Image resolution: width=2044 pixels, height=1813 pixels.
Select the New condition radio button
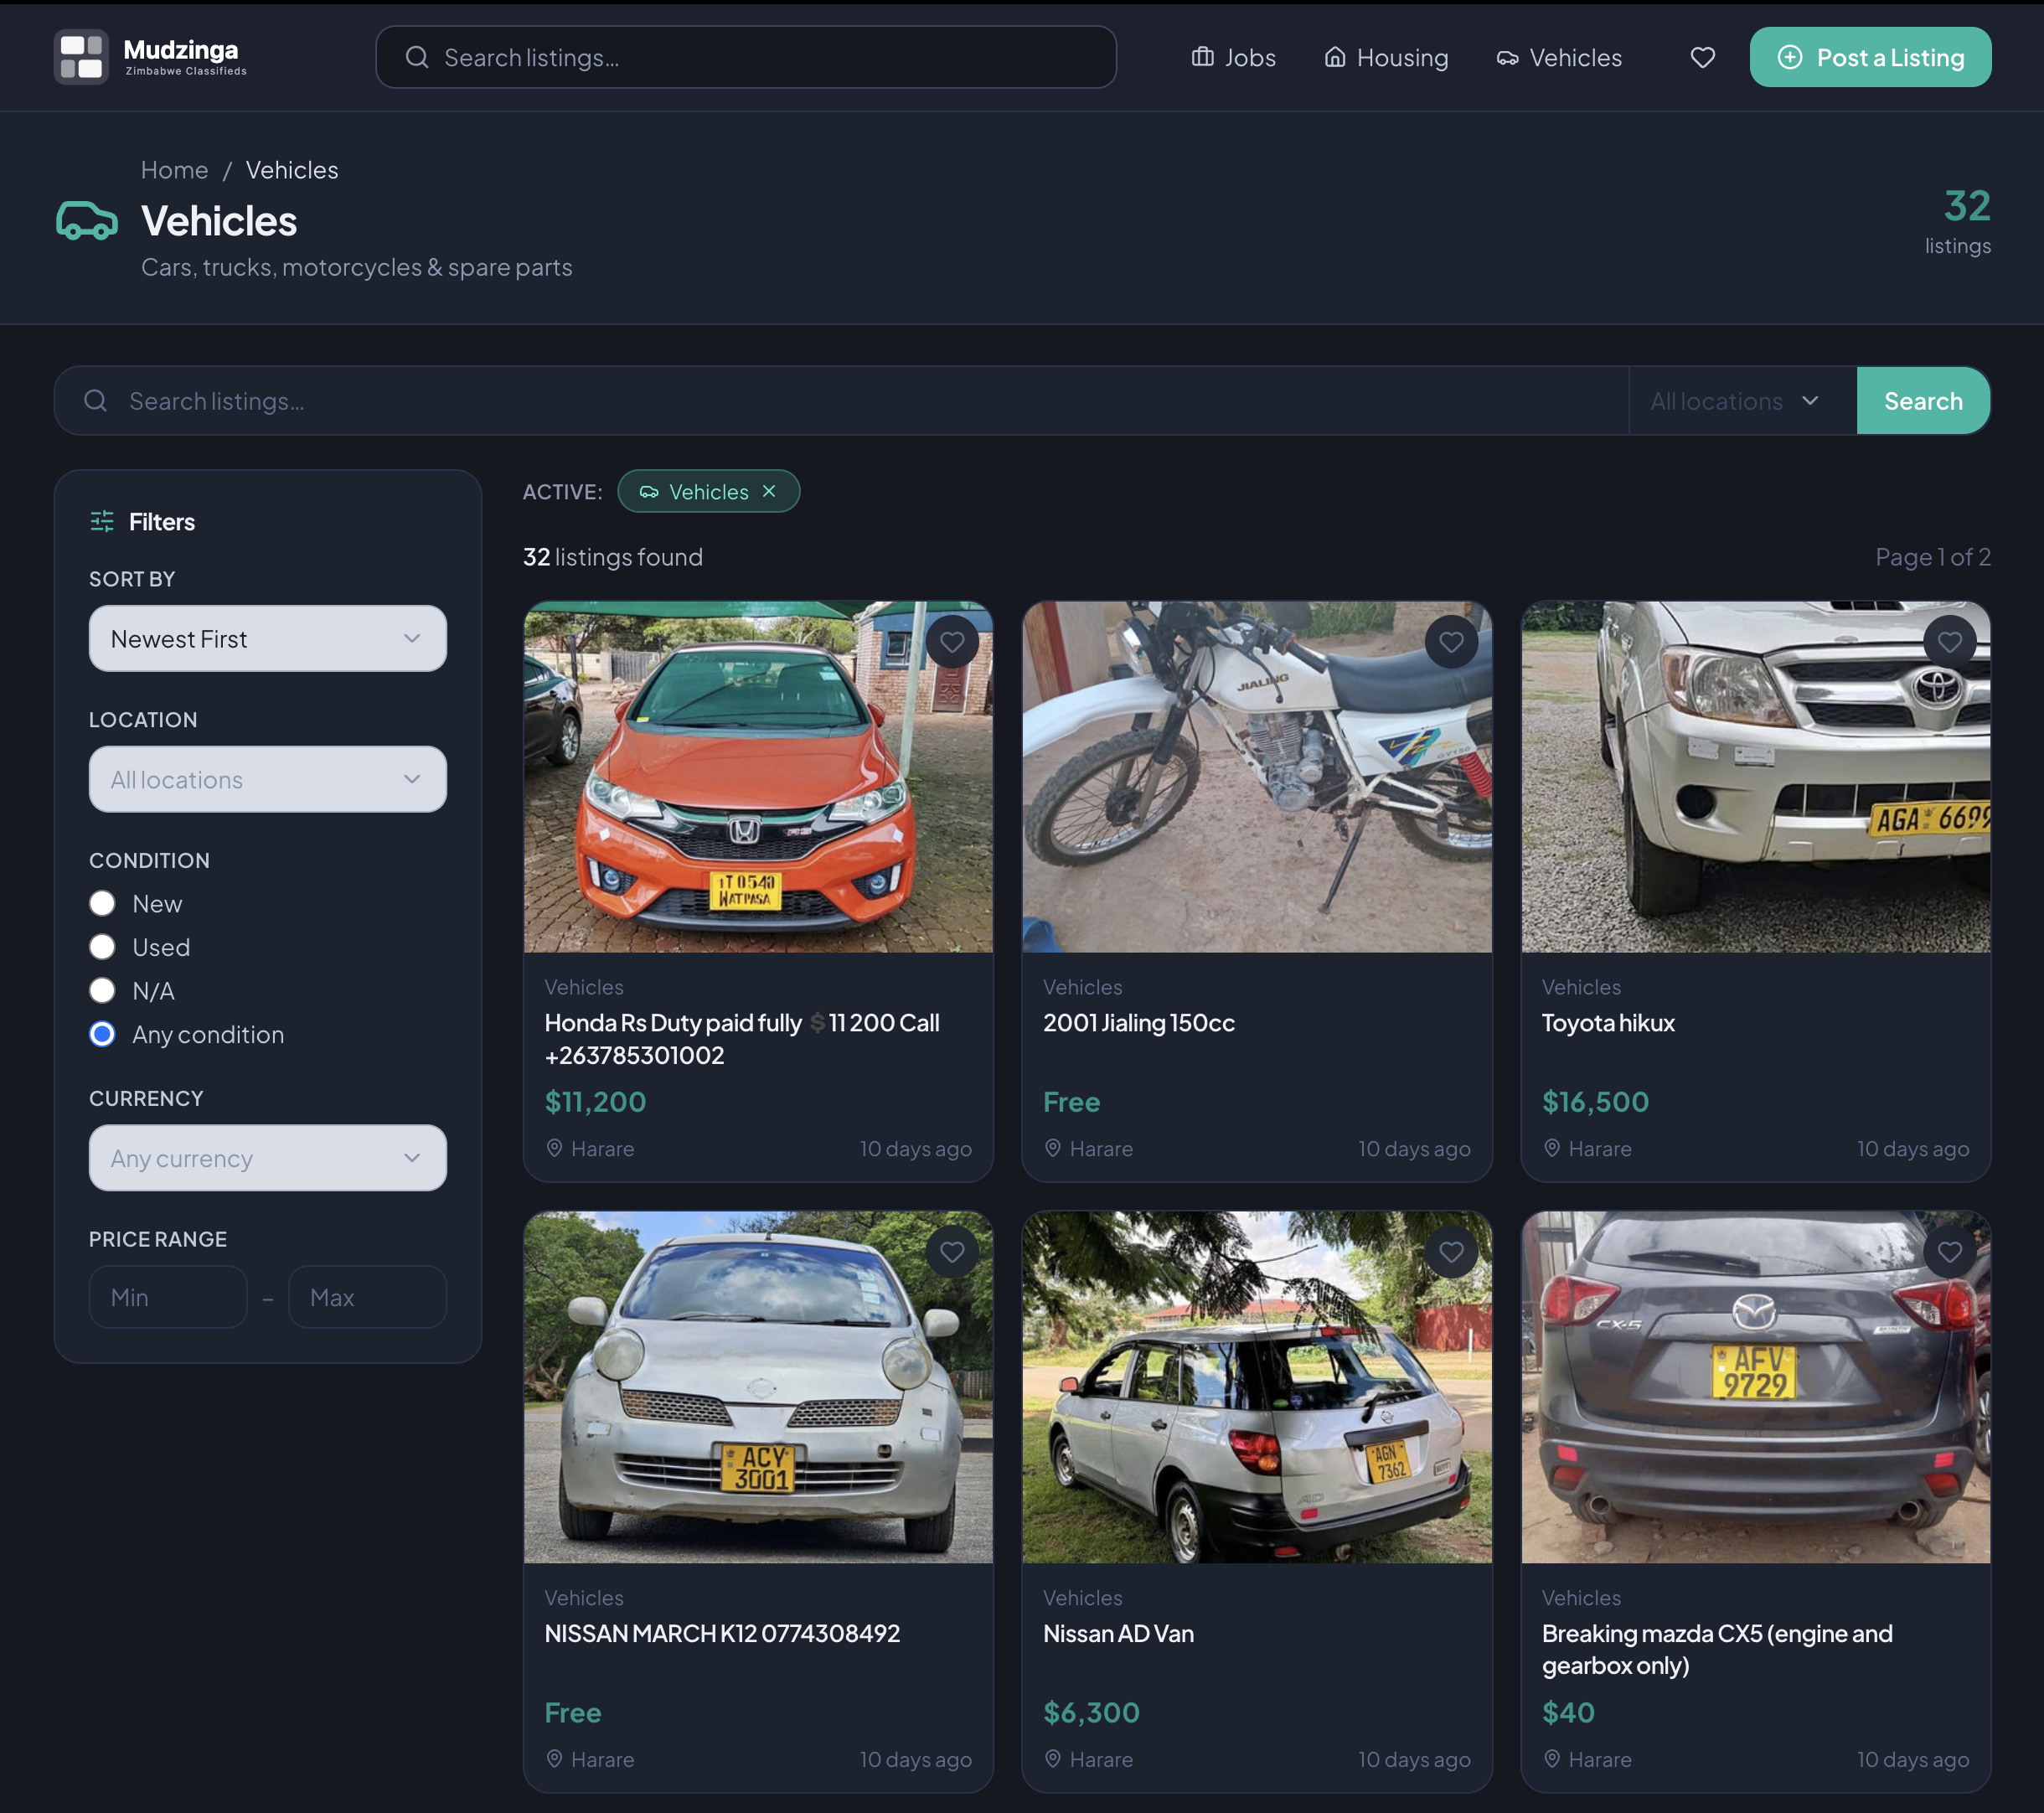click(x=102, y=903)
